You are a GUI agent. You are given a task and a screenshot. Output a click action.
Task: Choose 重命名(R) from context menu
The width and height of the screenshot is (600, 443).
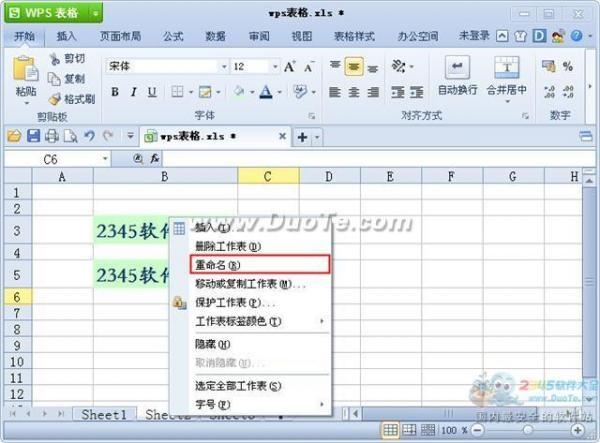[259, 264]
